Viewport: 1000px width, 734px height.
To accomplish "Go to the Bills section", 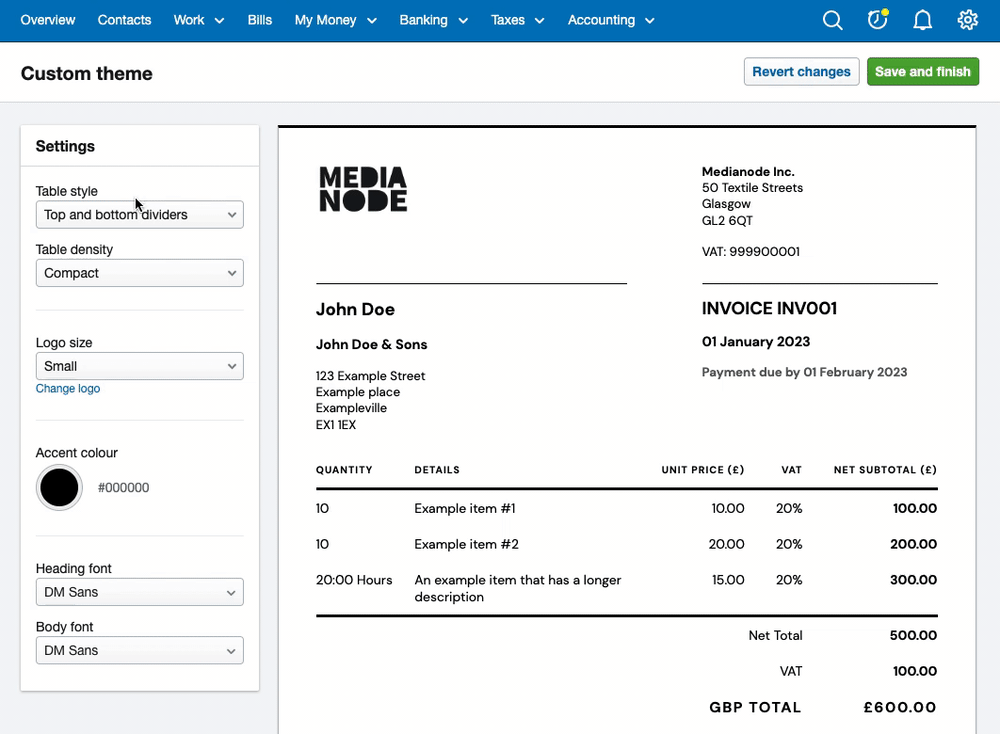I will point(259,20).
